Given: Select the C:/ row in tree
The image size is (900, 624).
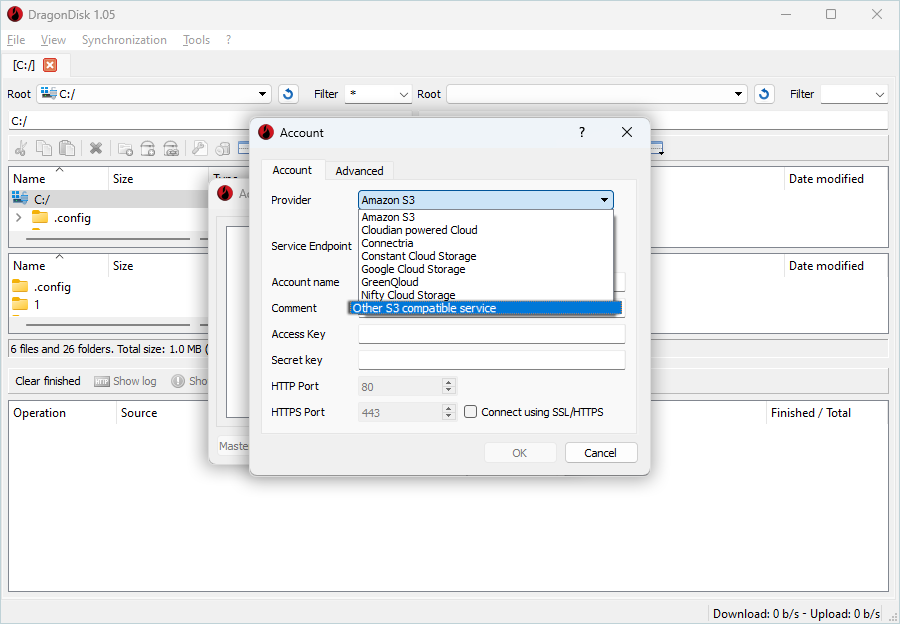Looking at the screenshot, I should point(109,199).
